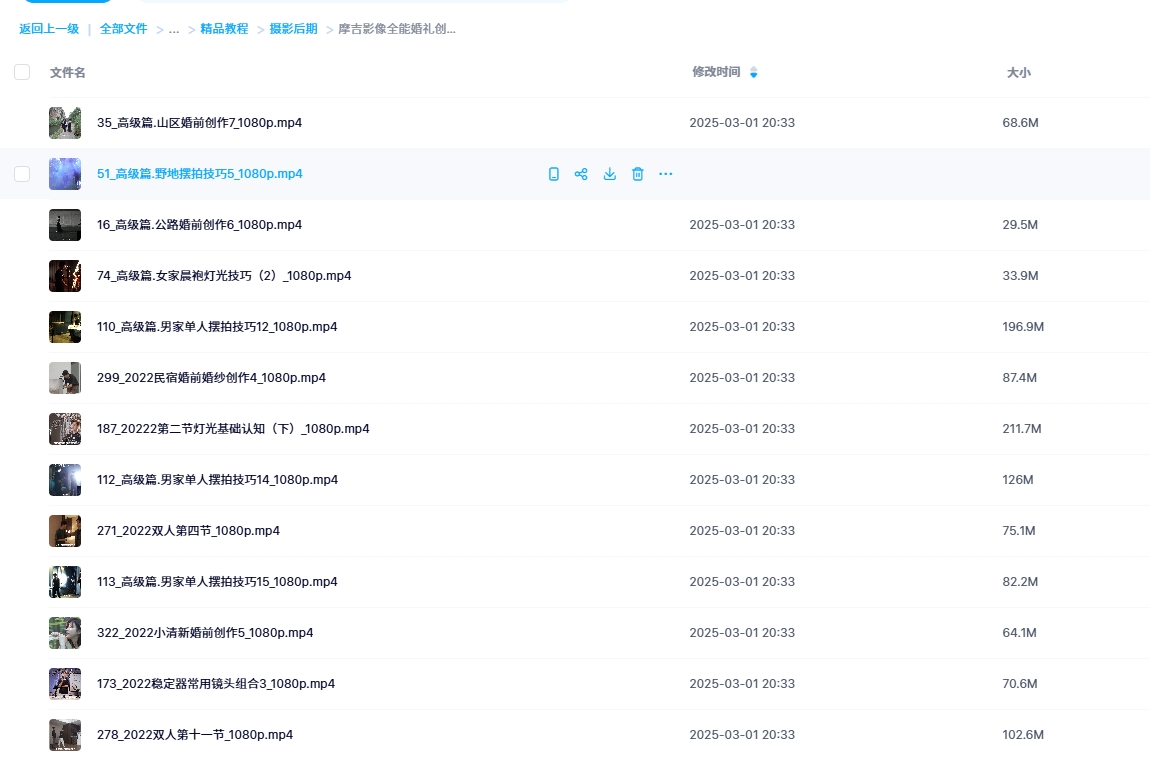
Task: Open thumbnail of 35_高级篇.山区婚前创作7 video
Action: click(65, 123)
